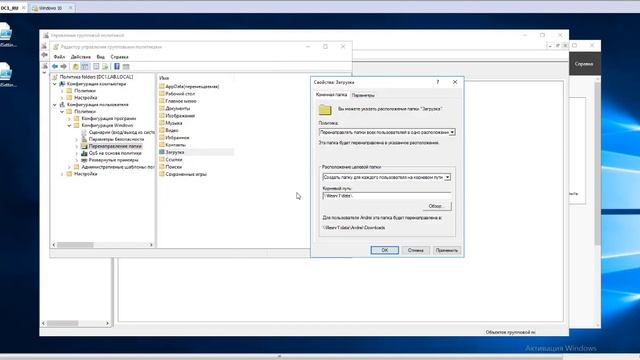Collapse Конфигурация Windows node

click(69, 125)
